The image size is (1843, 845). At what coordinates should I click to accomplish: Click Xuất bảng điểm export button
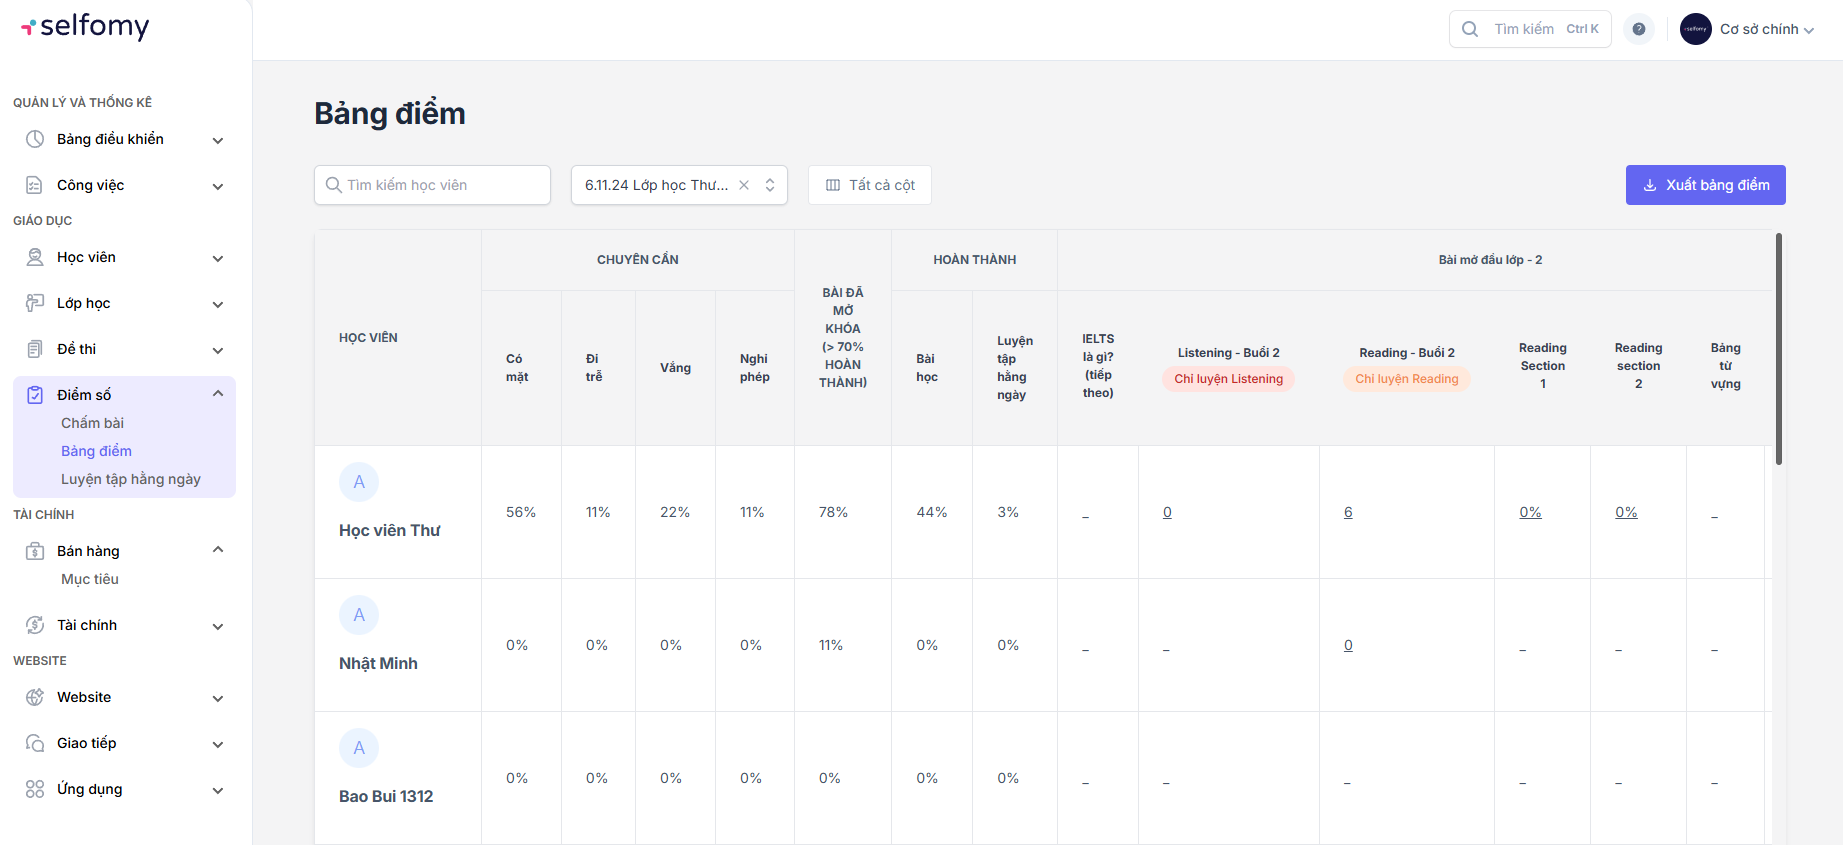point(1705,185)
